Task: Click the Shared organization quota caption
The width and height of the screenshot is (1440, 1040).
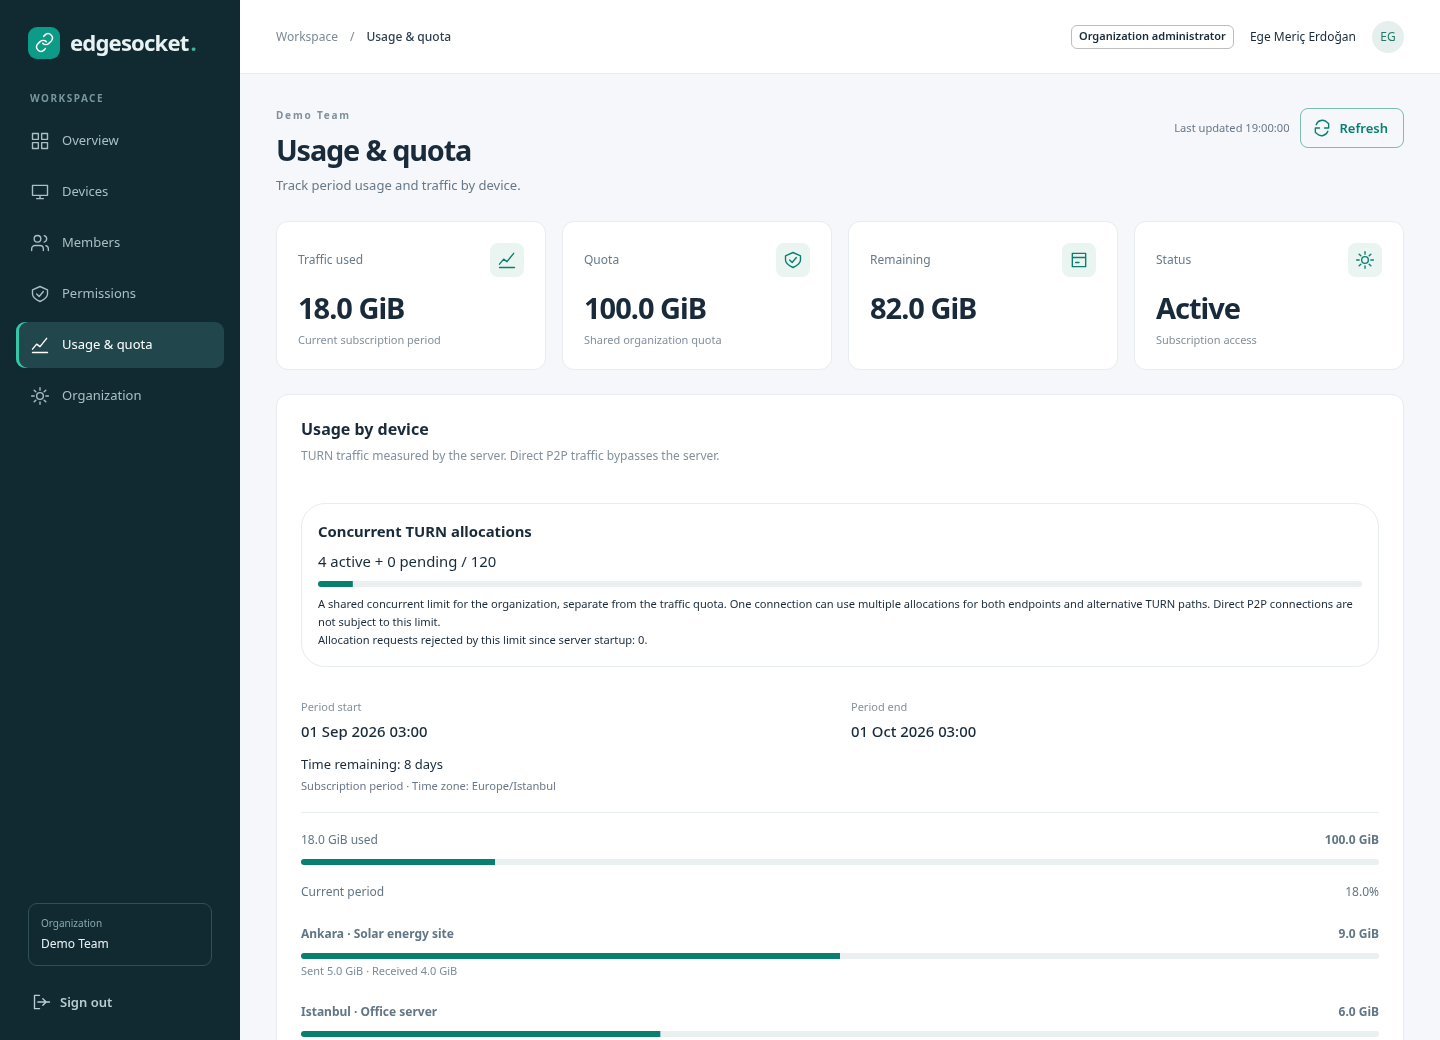Action: (653, 340)
